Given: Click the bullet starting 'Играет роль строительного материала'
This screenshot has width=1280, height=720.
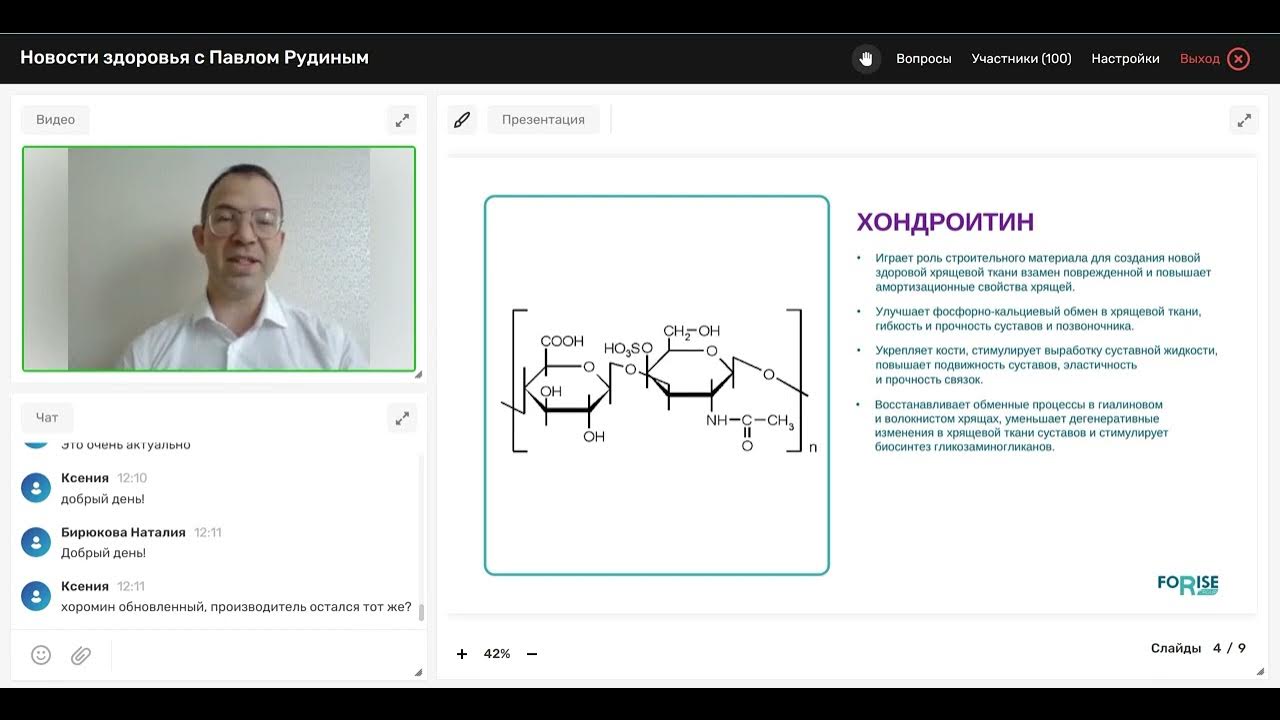Looking at the screenshot, I should 1043,272.
